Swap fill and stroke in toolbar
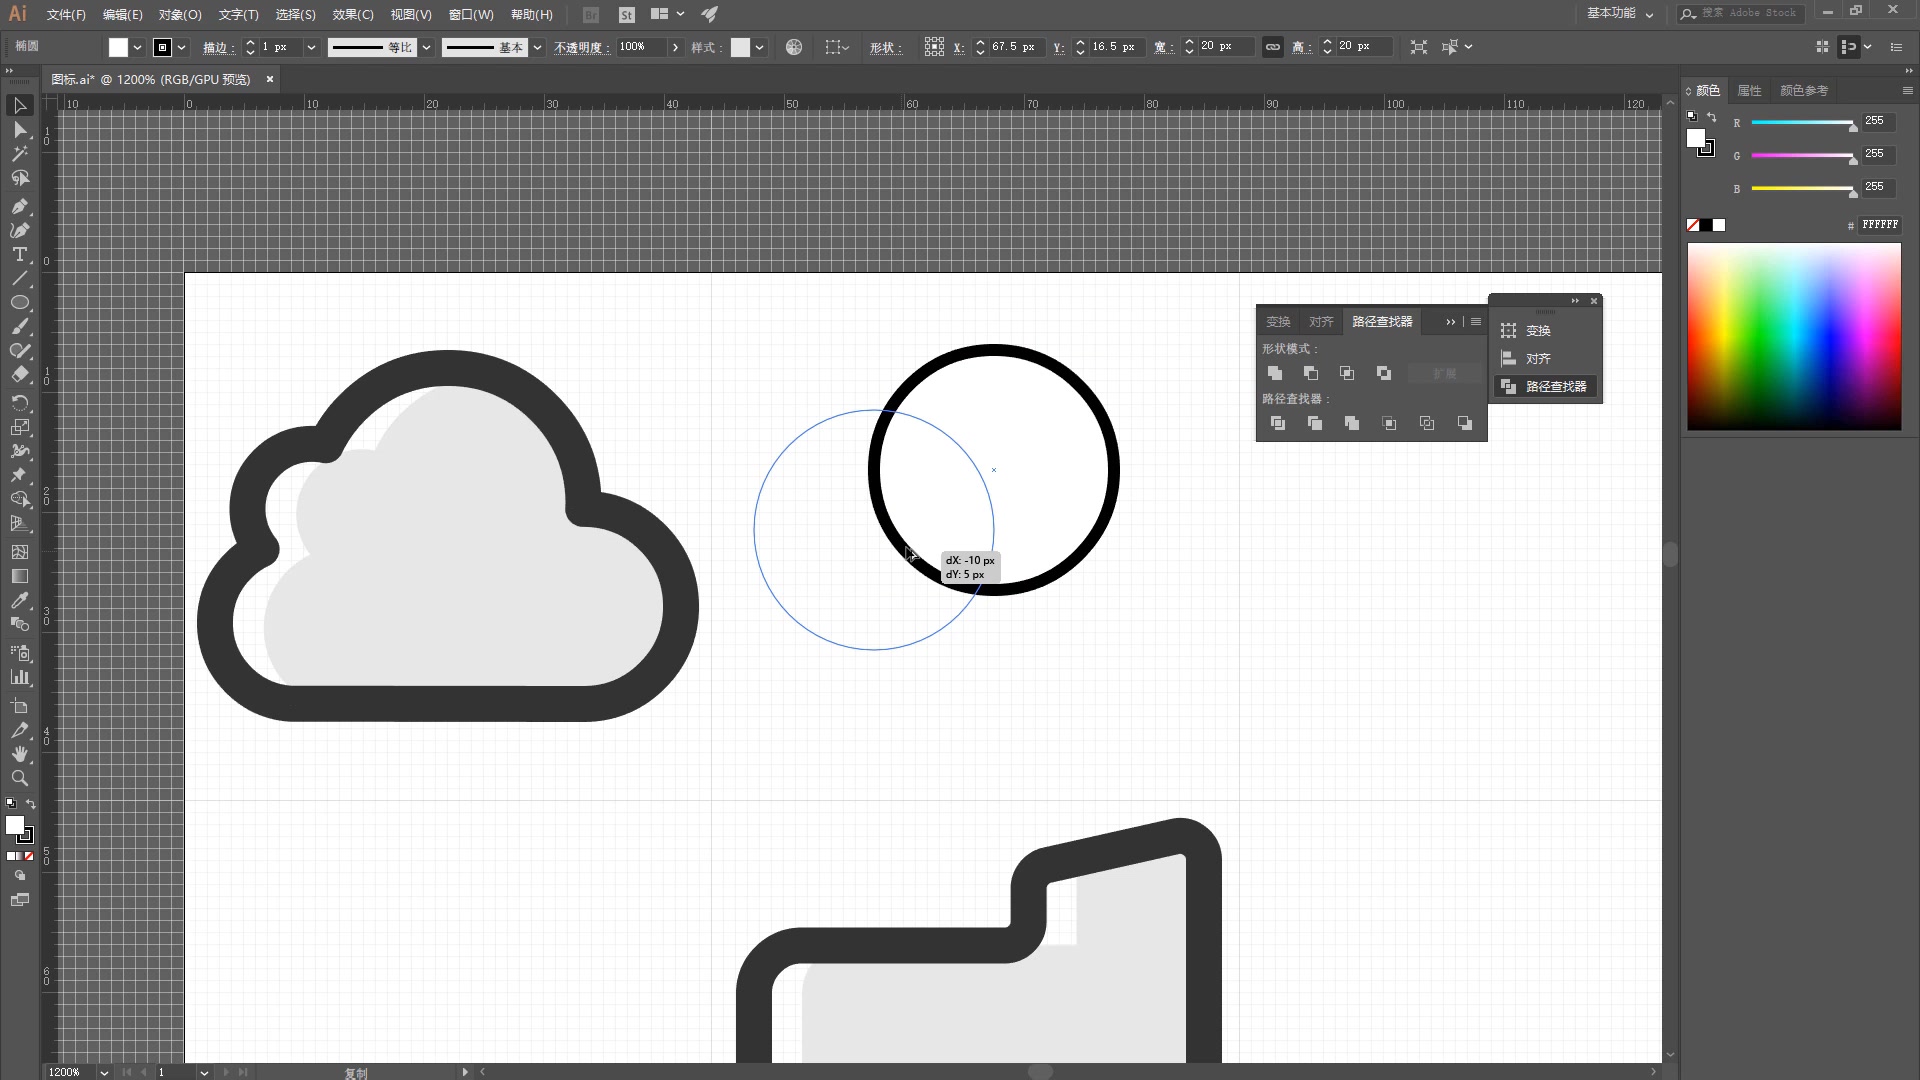Viewport: 1920px width, 1080px height. 31,804
